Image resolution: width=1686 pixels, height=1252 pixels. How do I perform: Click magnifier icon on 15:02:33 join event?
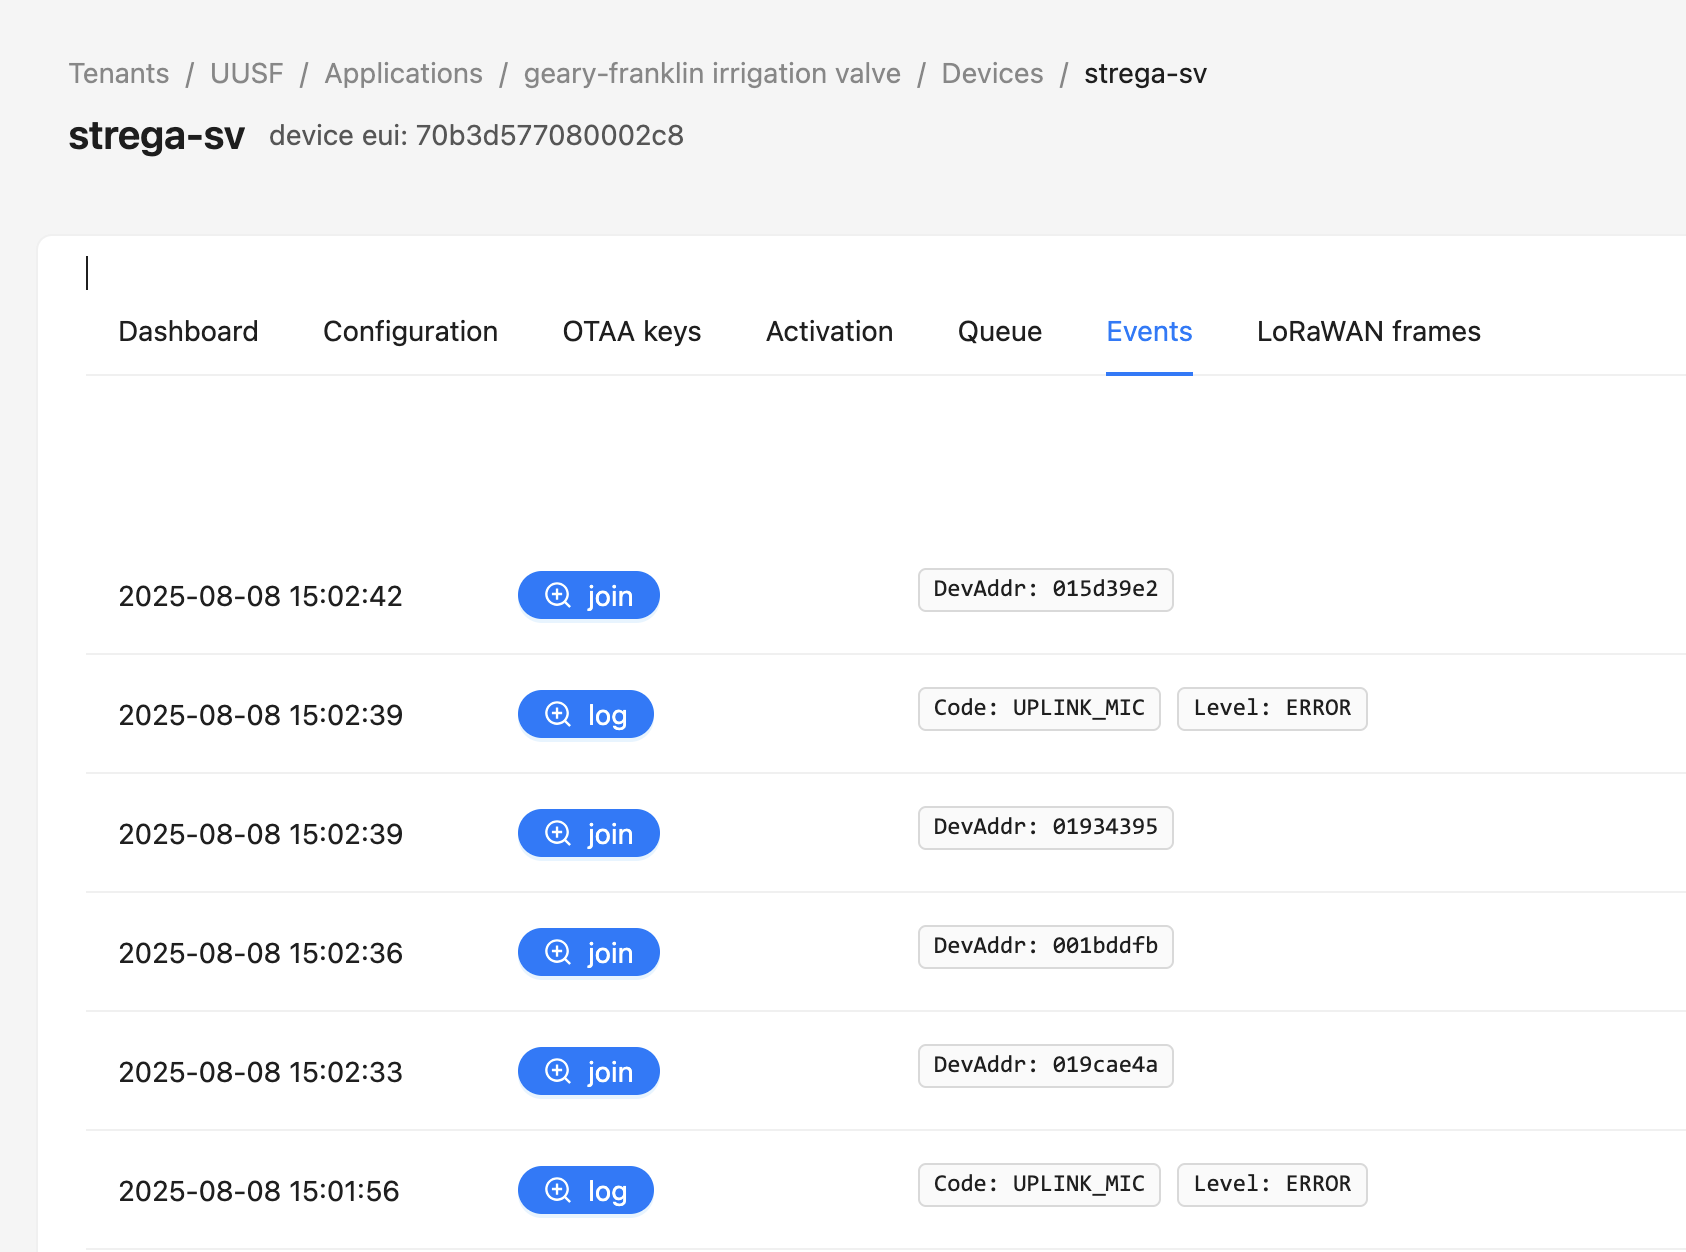click(558, 1072)
